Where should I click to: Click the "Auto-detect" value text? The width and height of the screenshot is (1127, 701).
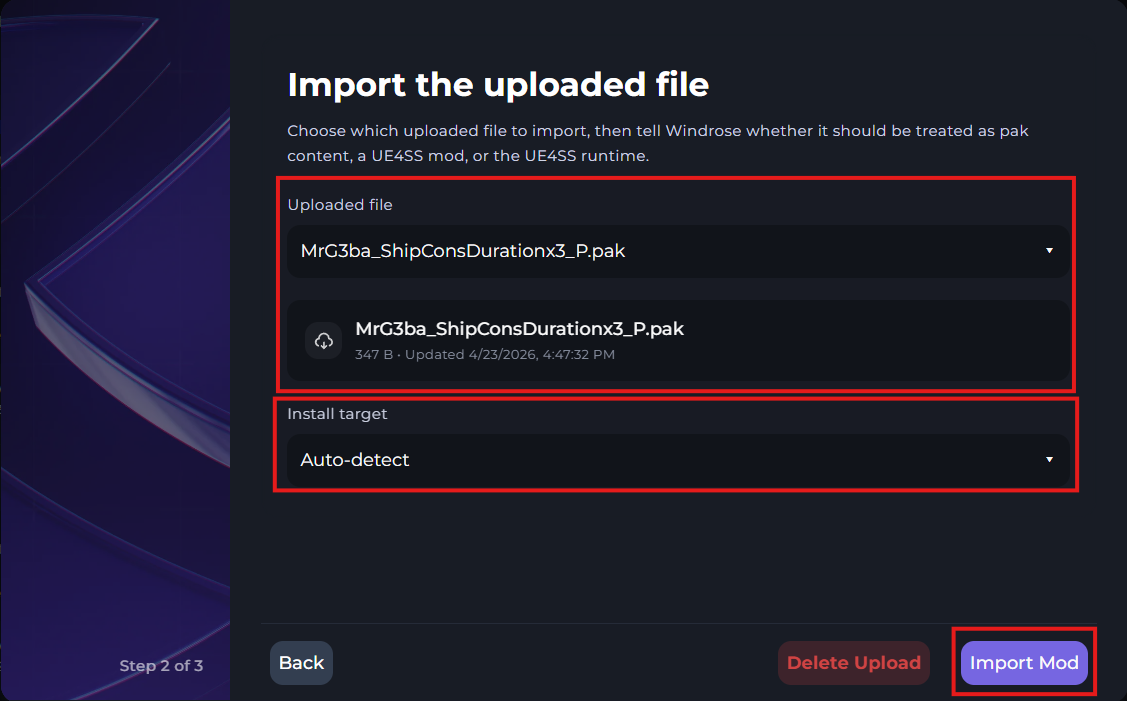(x=355, y=460)
